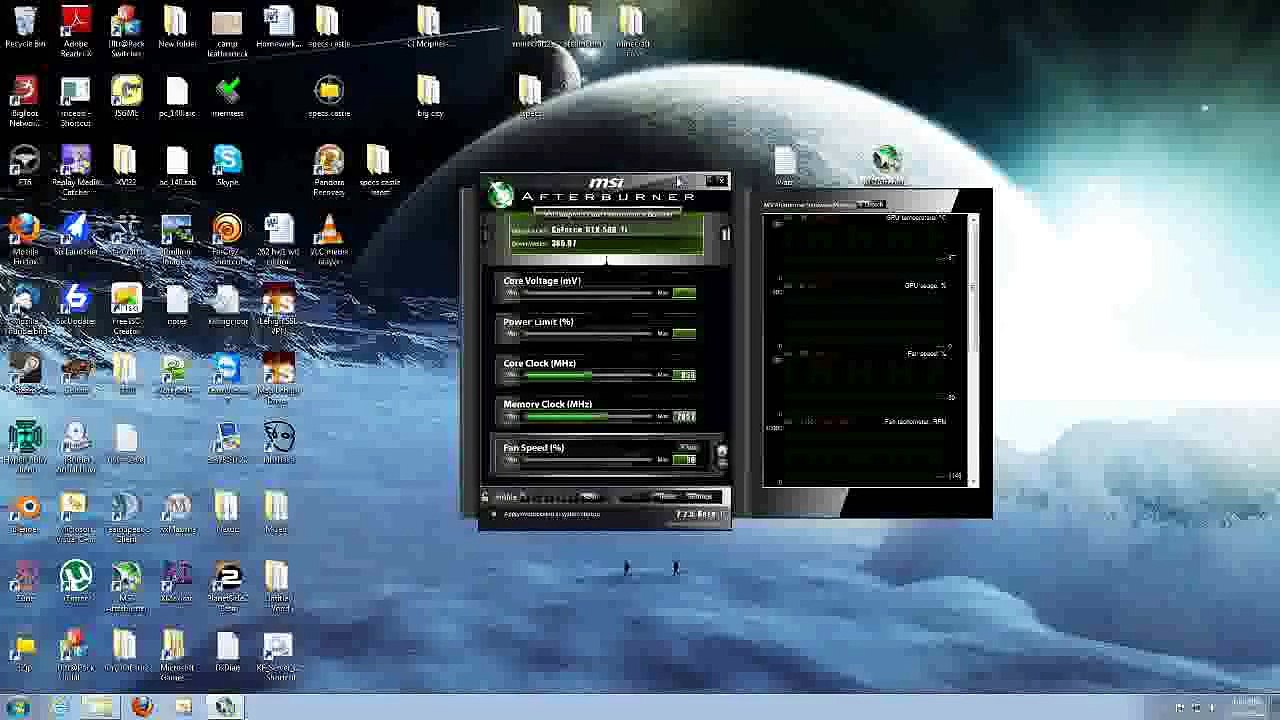Adjust the Core Voltage (mV) slider
The height and width of the screenshot is (720, 1280).
[x=589, y=293]
